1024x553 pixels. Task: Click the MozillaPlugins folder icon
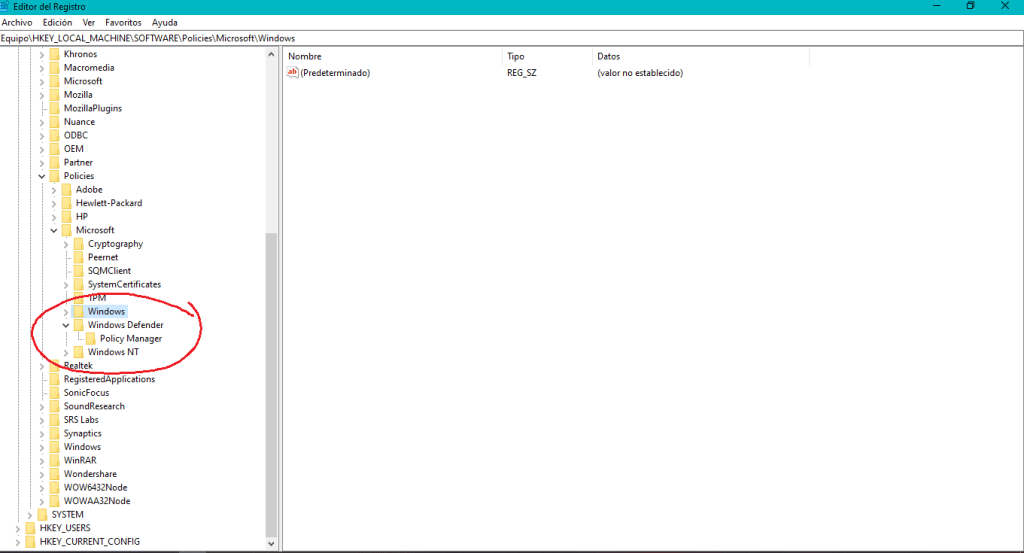[54, 108]
